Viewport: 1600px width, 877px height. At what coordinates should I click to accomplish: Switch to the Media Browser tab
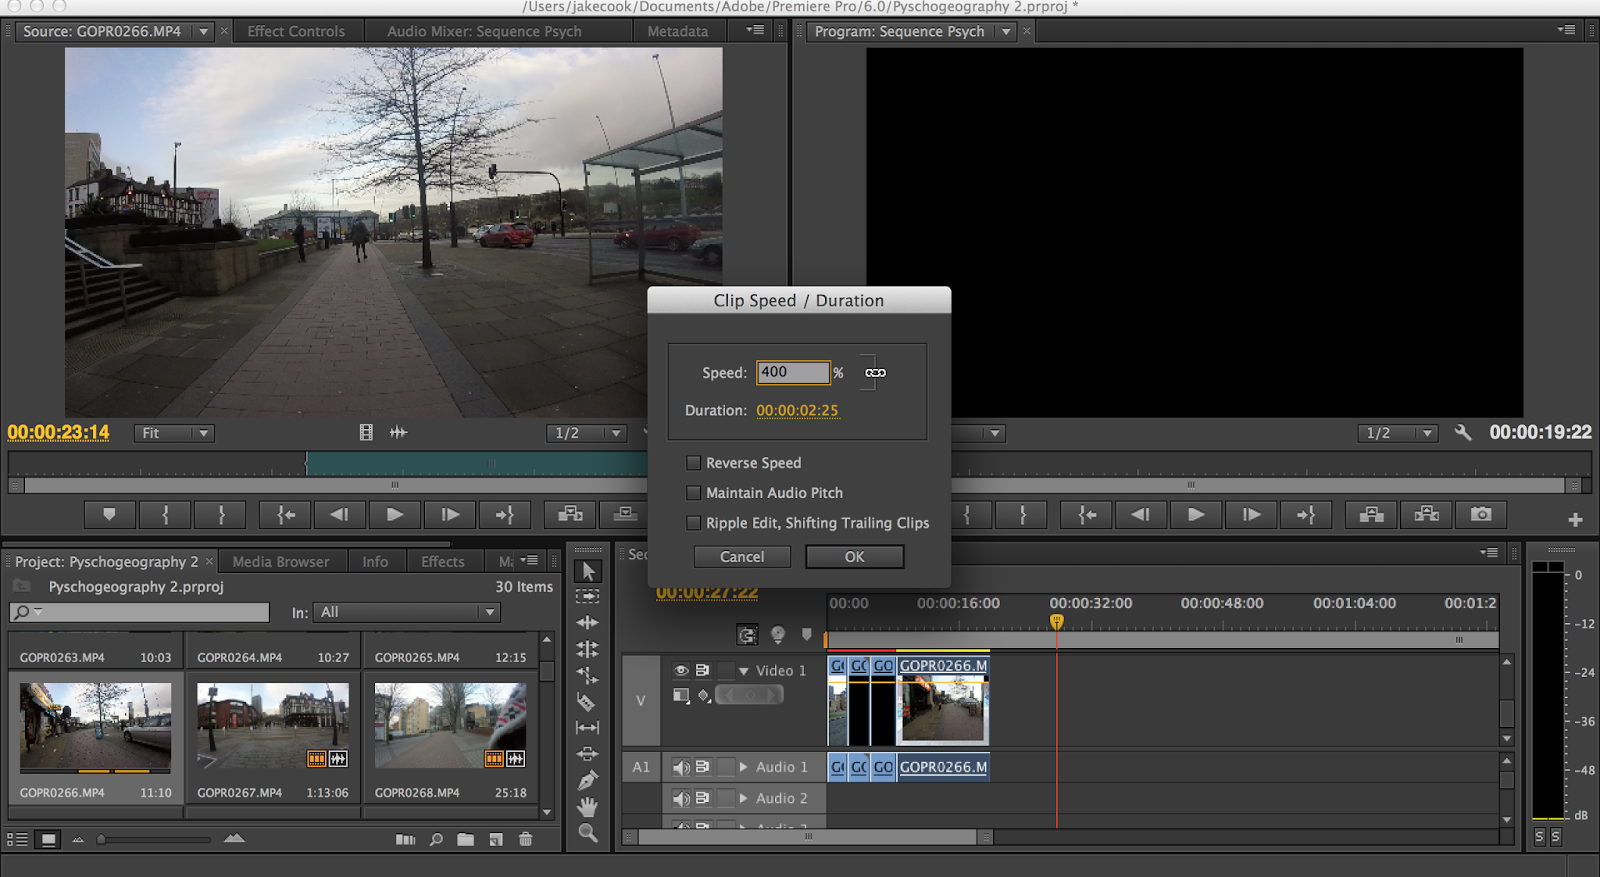(x=281, y=562)
